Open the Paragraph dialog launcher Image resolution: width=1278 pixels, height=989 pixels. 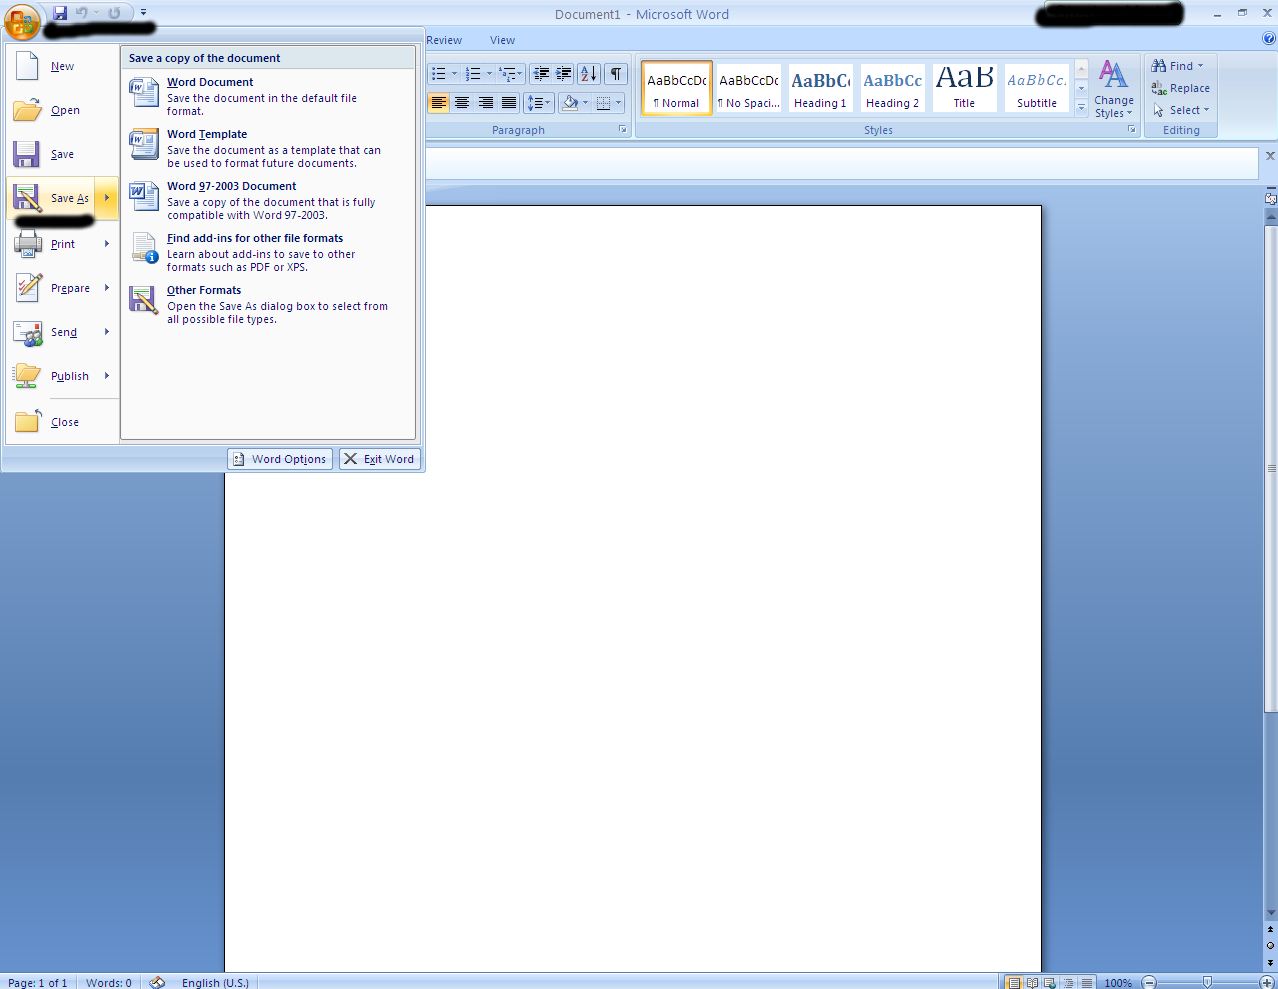623,130
